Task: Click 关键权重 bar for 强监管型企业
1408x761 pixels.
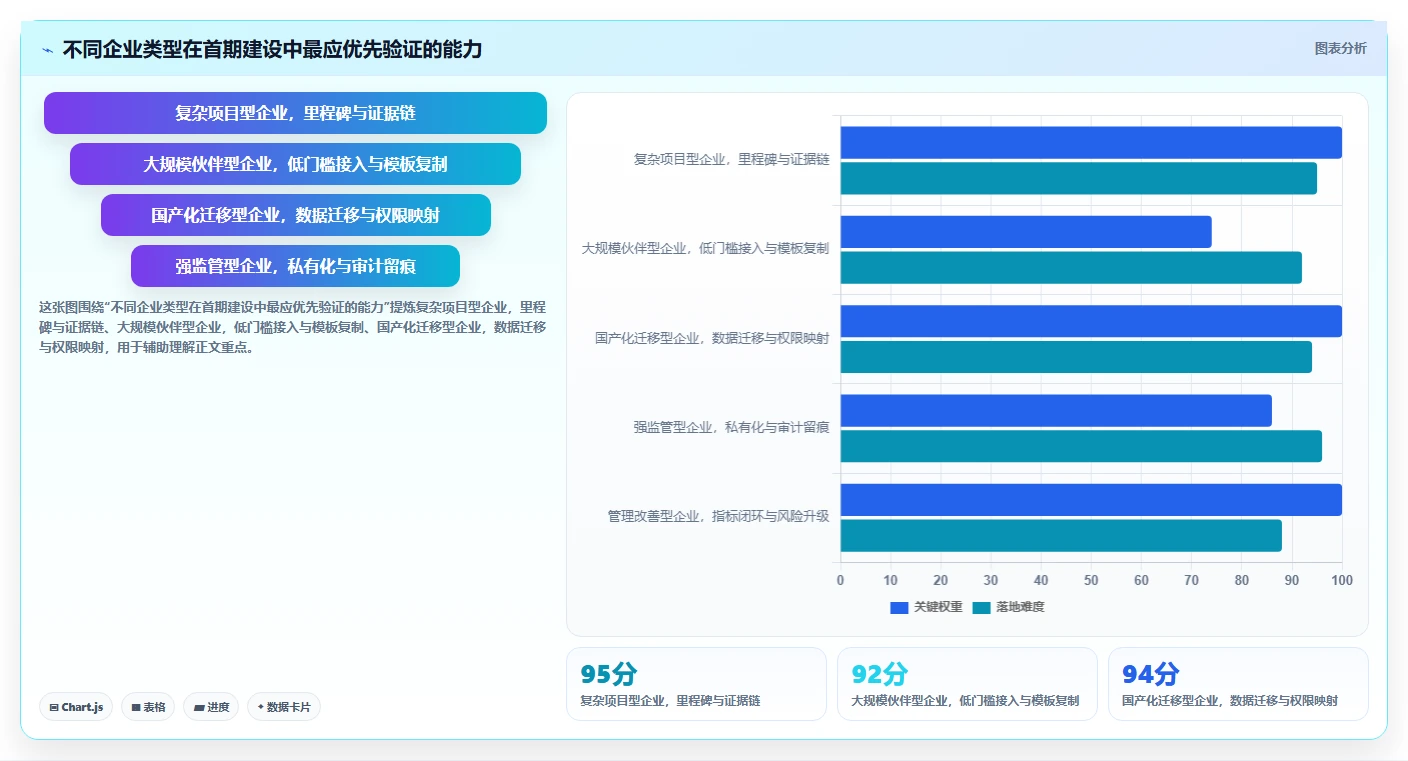Action: 1056,411
